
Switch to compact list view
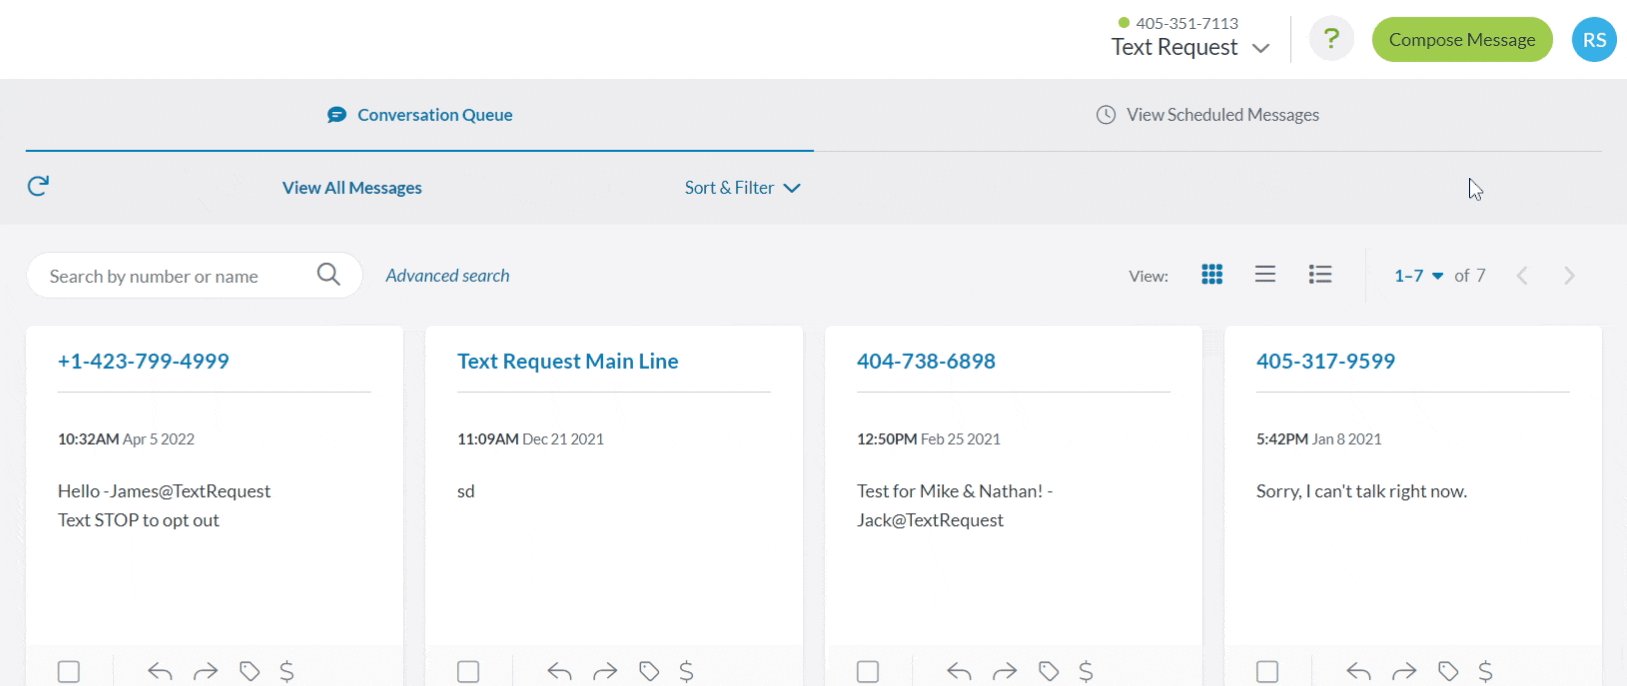[x=1265, y=274]
